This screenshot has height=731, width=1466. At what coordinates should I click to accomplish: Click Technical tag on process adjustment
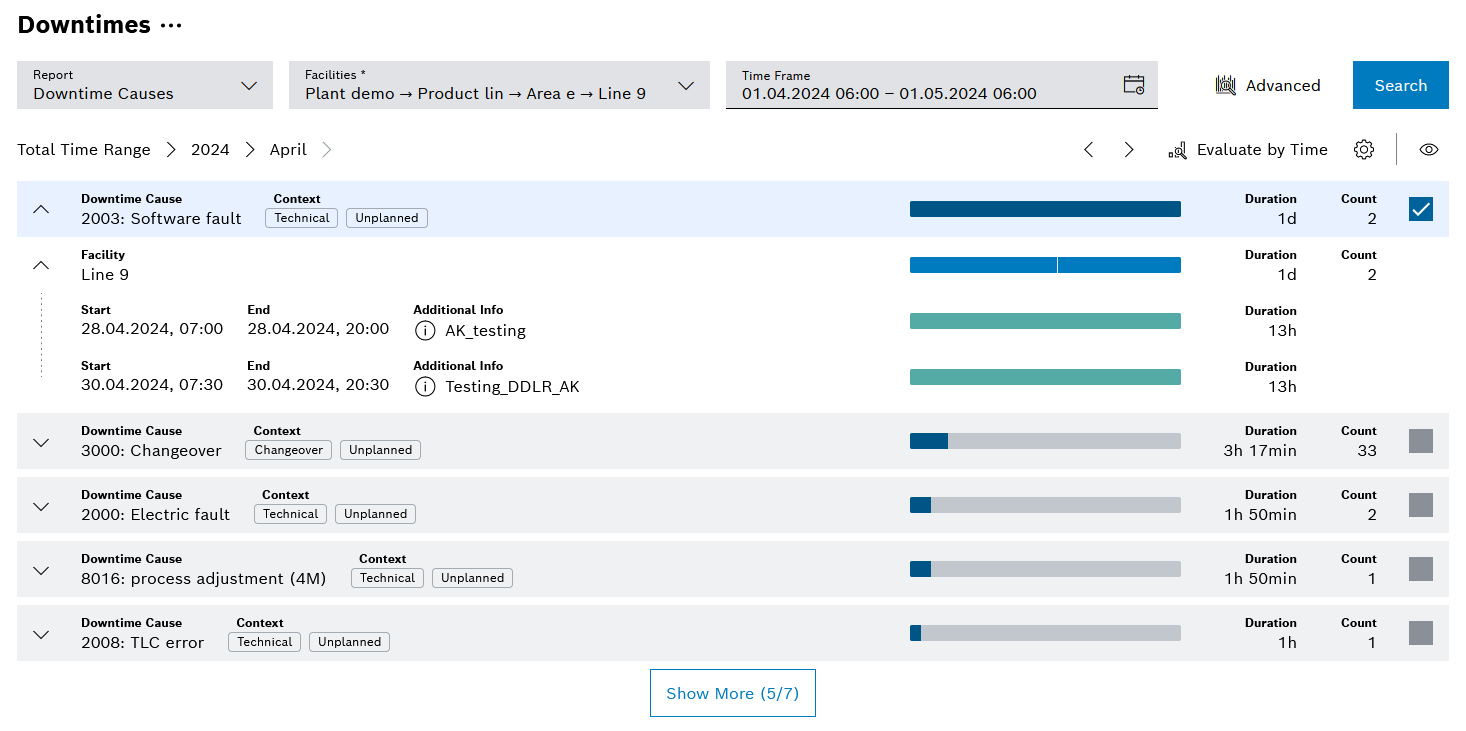[x=388, y=578]
